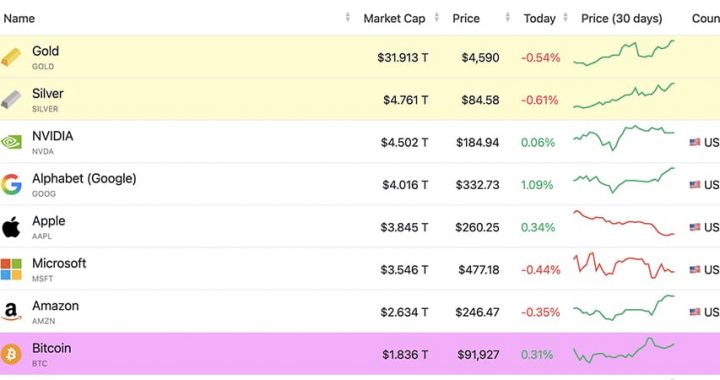The width and height of the screenshot is (720, 380).
Task: Select the Apple logo icon
Action: click(11, 227)
